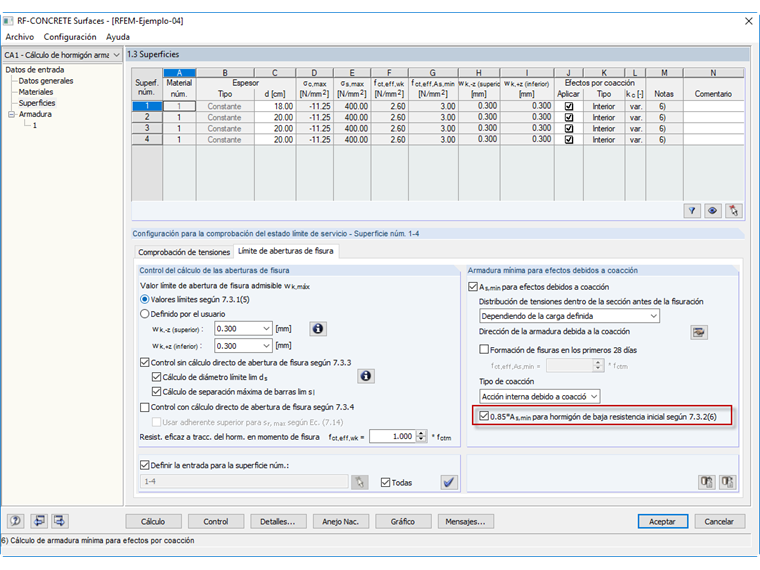The image size is (760, 570).
Task: Open the help question-mark icon
Action: click(x=16, y=521)
